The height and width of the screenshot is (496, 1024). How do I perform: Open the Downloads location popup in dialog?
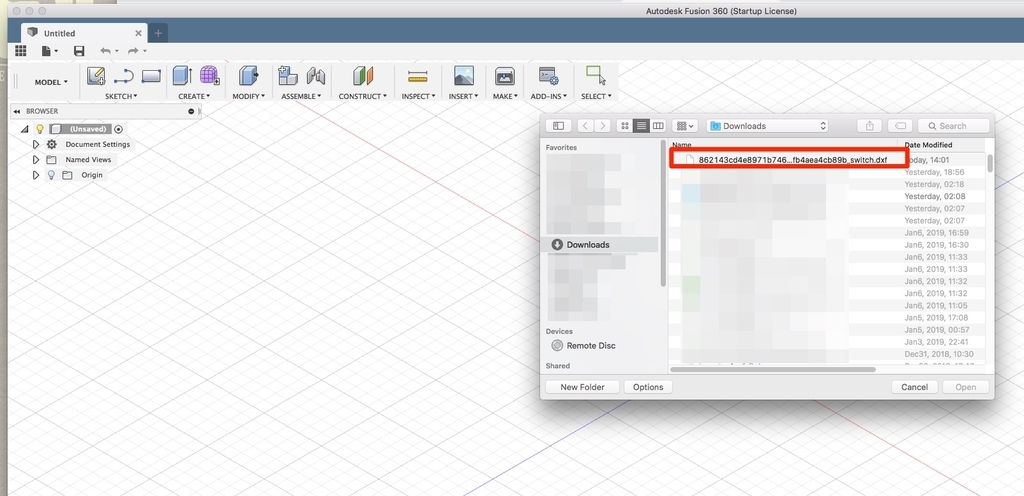click(x=768, y=126)
